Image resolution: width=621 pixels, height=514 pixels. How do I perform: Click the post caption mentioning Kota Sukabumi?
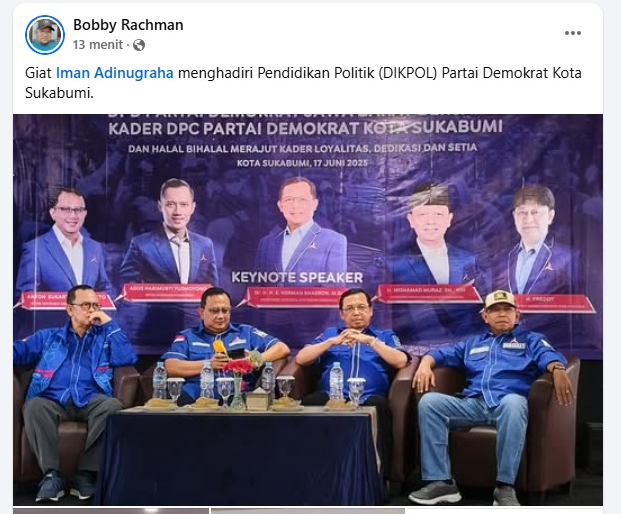pyautogui.click(x=303, y=83)
